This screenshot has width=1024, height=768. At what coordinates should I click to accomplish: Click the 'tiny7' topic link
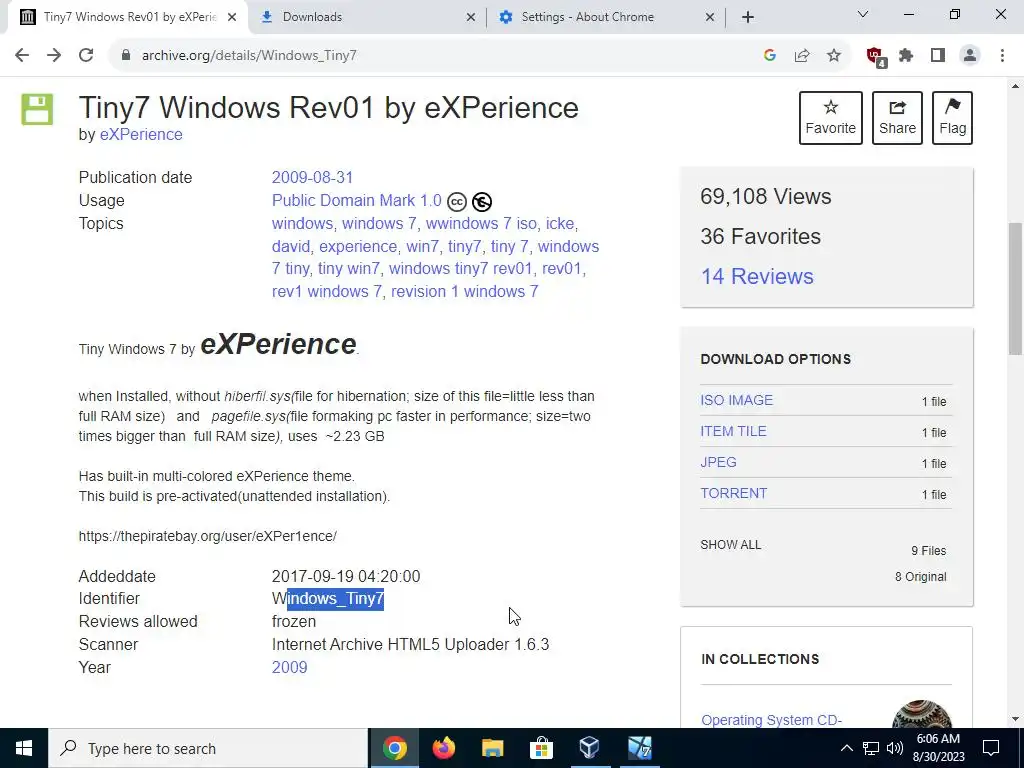(x=464, y=246)
